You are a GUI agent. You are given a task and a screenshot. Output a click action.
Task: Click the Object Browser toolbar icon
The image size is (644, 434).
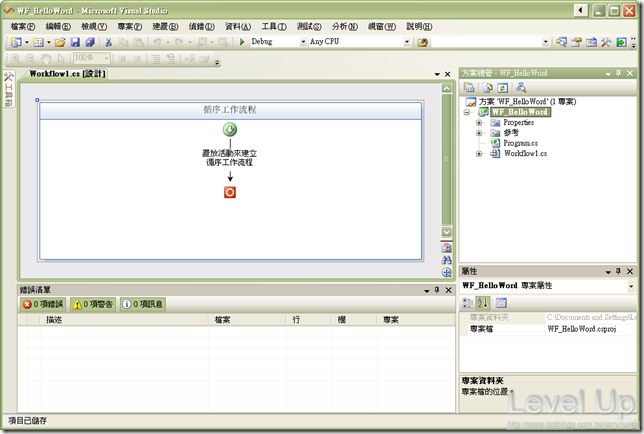[591, 42]
